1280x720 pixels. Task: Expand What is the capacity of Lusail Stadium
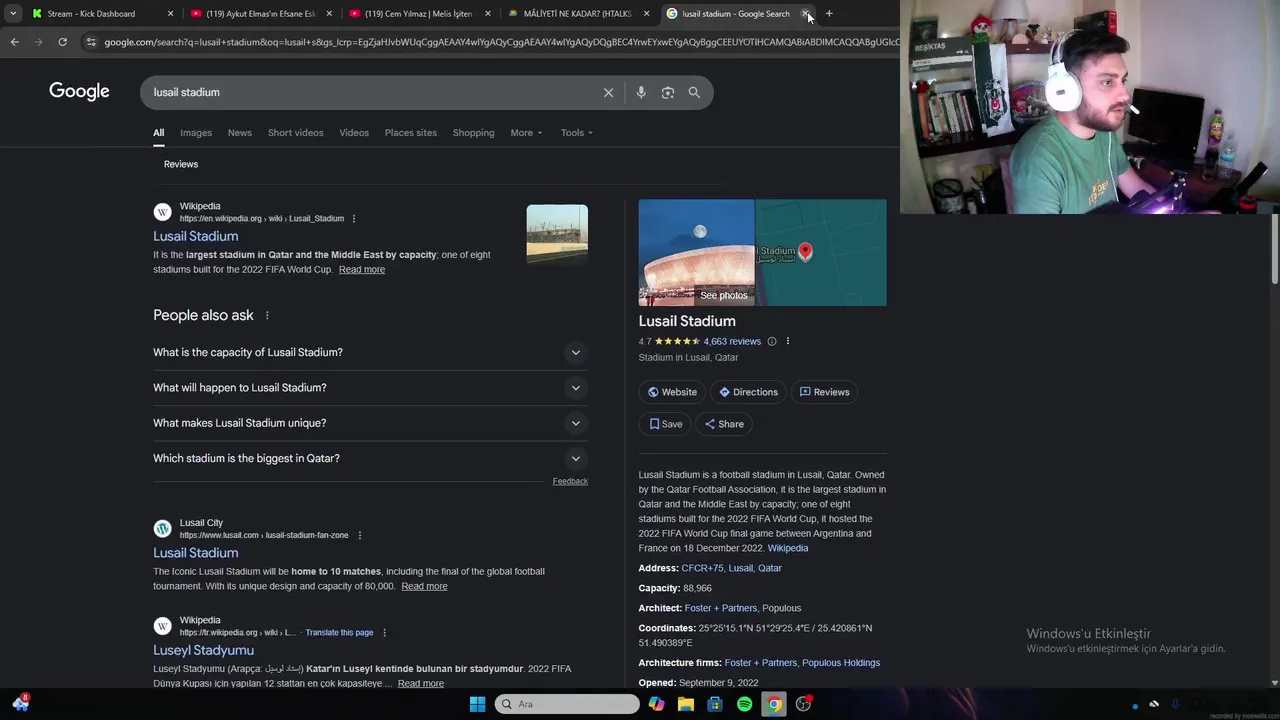pyautogui.click(x=370, y=352)
